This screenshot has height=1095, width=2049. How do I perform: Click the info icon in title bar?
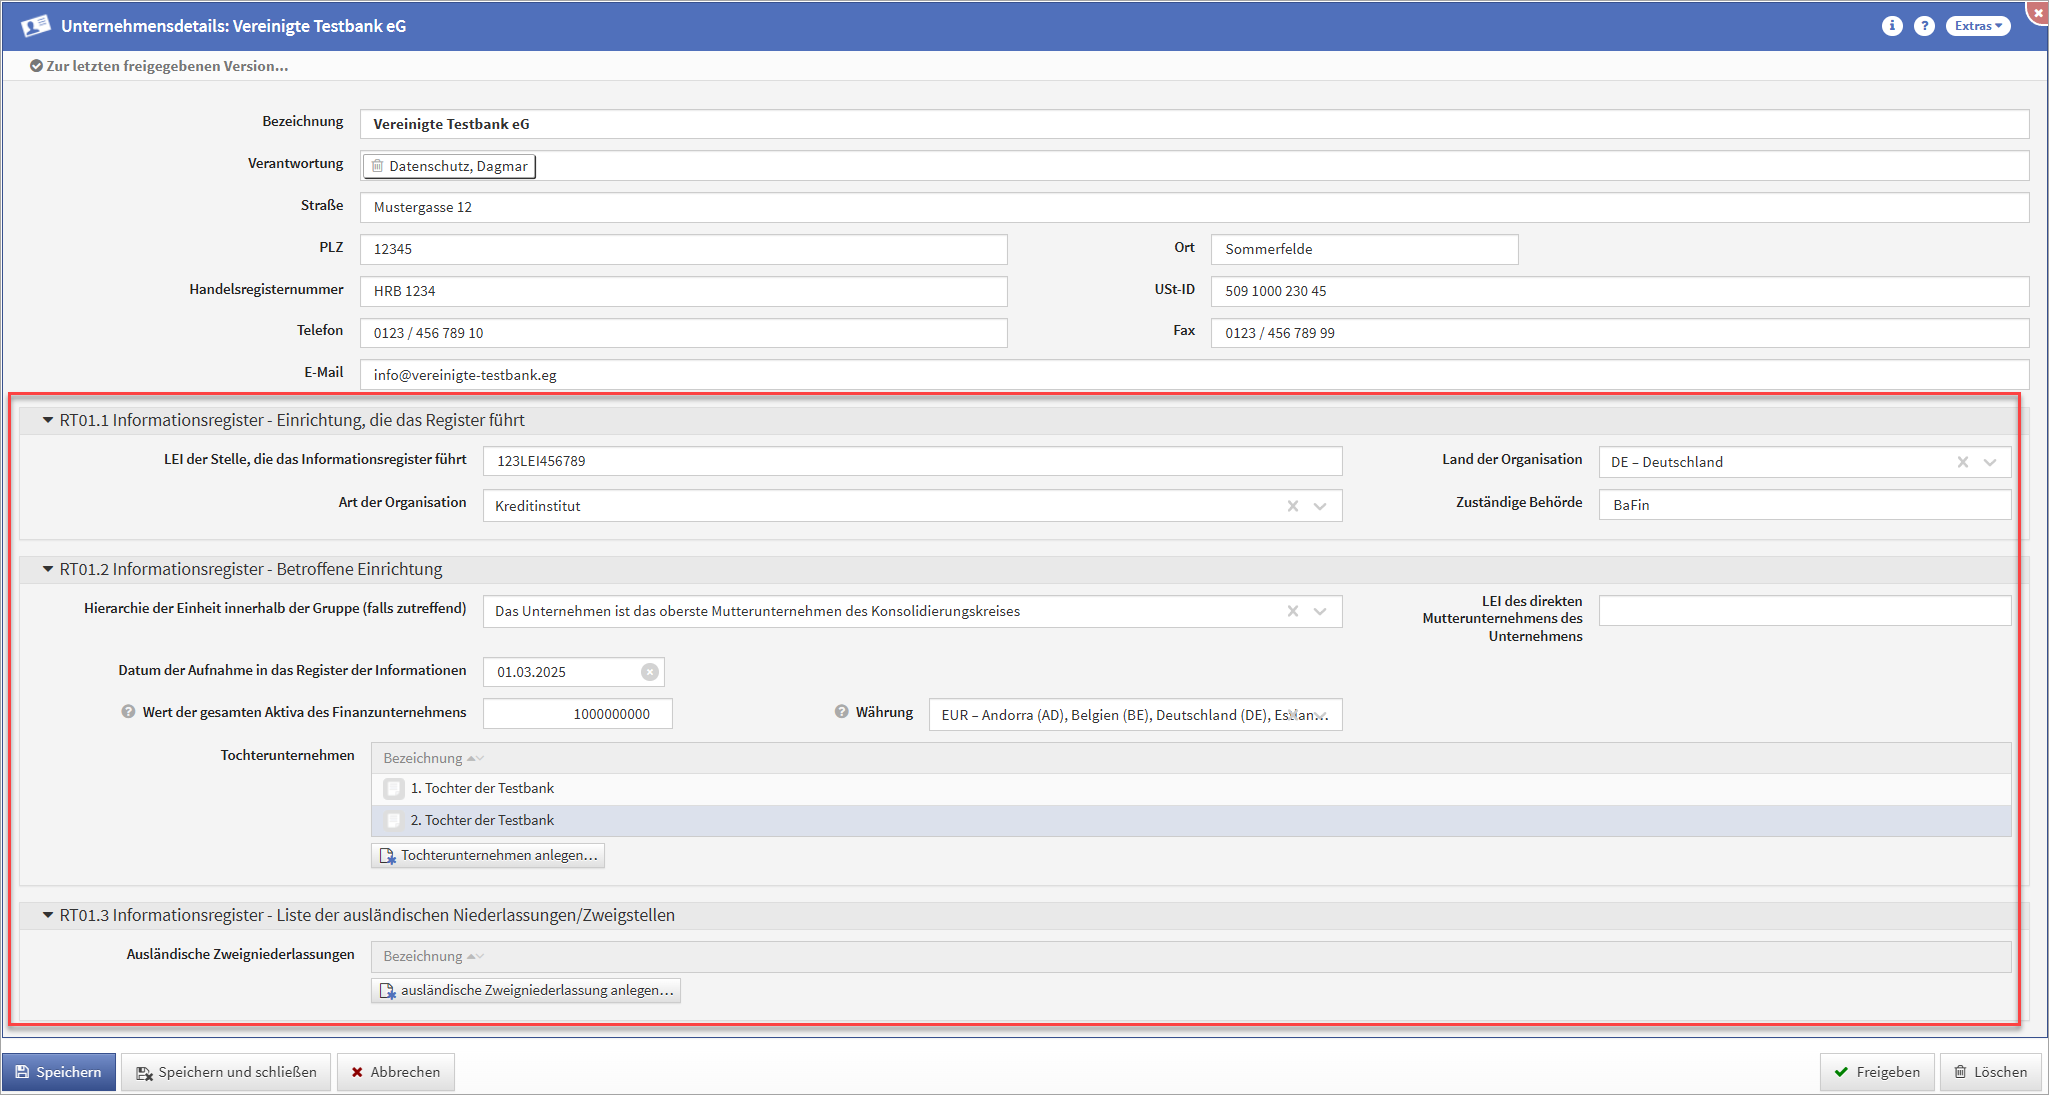click(x=1891, y=26)
